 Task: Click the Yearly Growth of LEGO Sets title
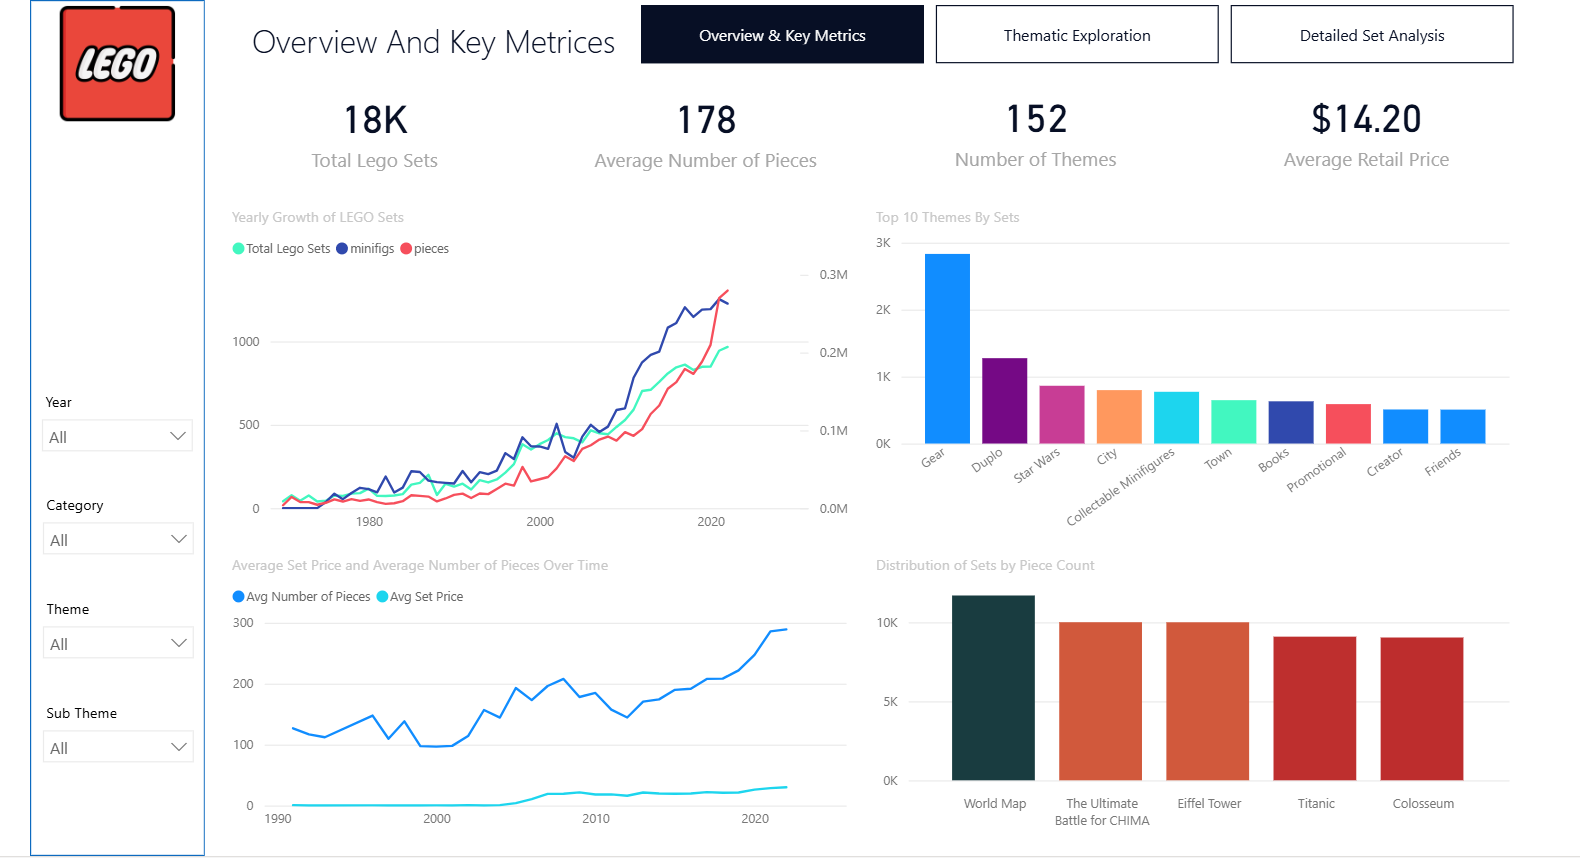(318, 217)
